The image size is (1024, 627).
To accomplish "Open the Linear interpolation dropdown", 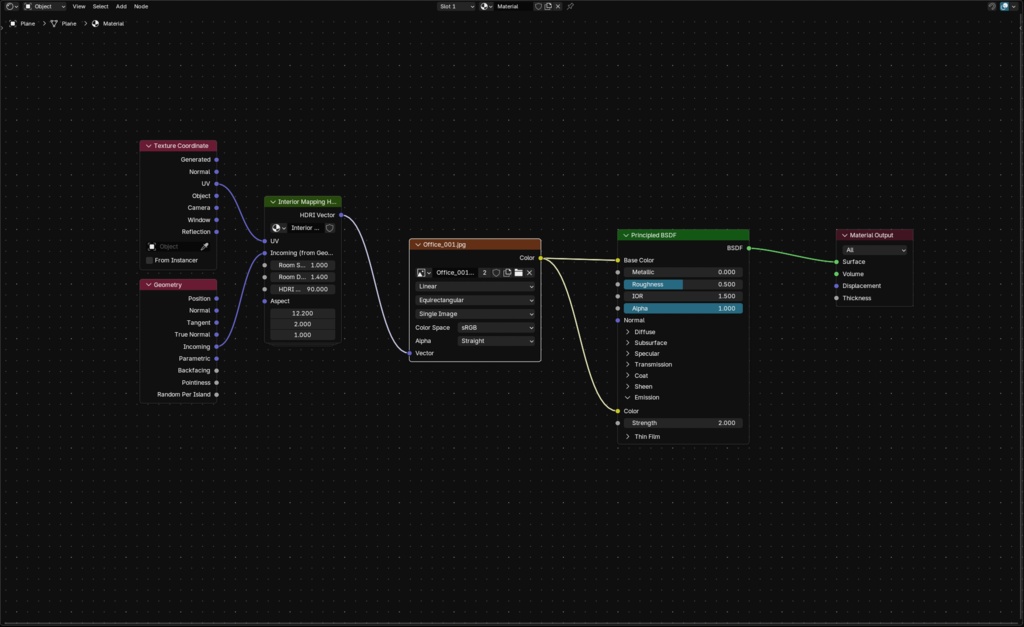I will [x=475, y=286].
